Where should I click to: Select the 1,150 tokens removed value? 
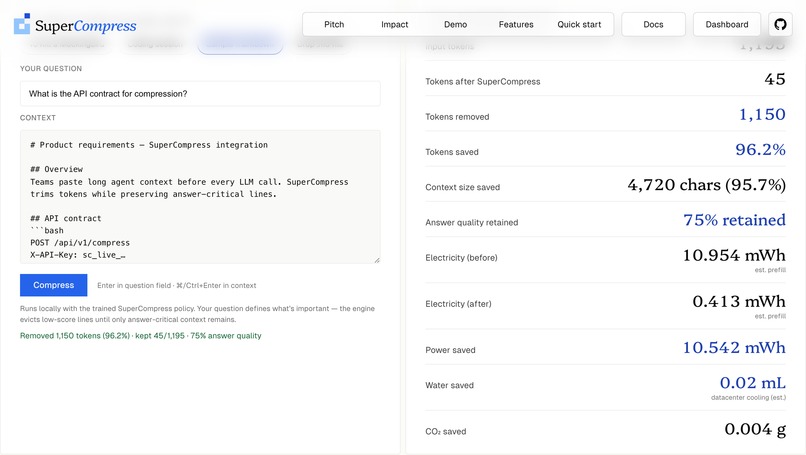(762, 114)
